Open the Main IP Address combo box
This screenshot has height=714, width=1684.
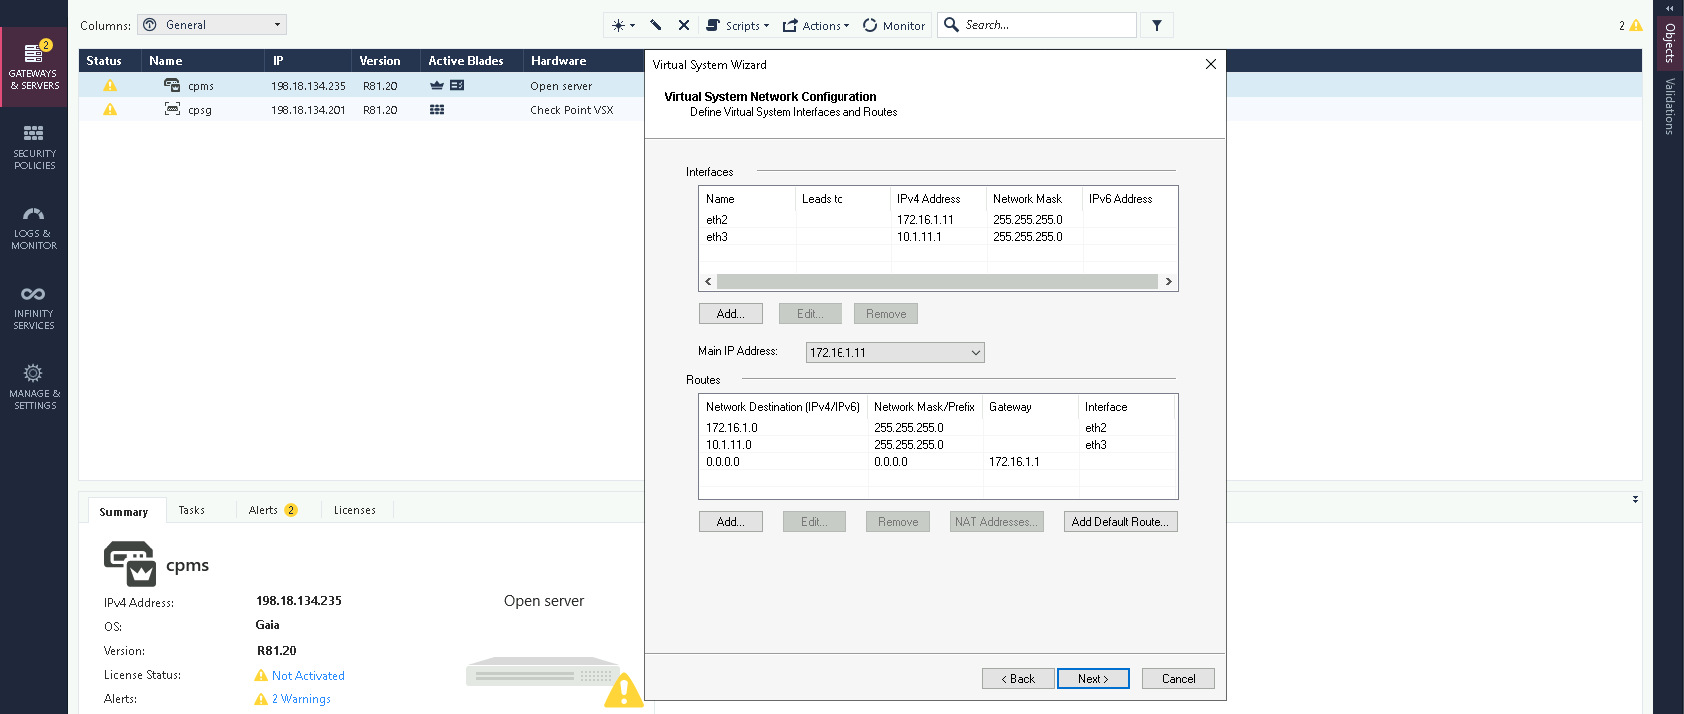pos(894,352)
